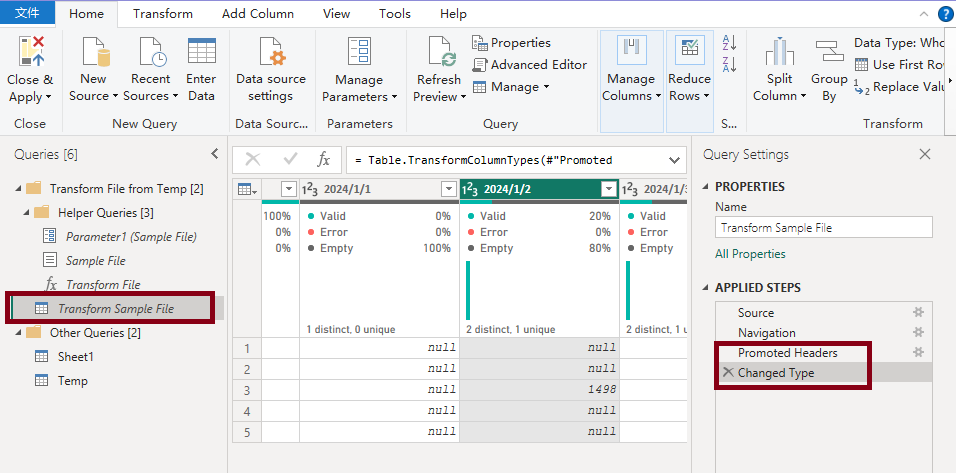Collapse Transform File from Temp folder
Image resolution: width=956 pixels, height=473 pixels.
(x=18, y=189)
